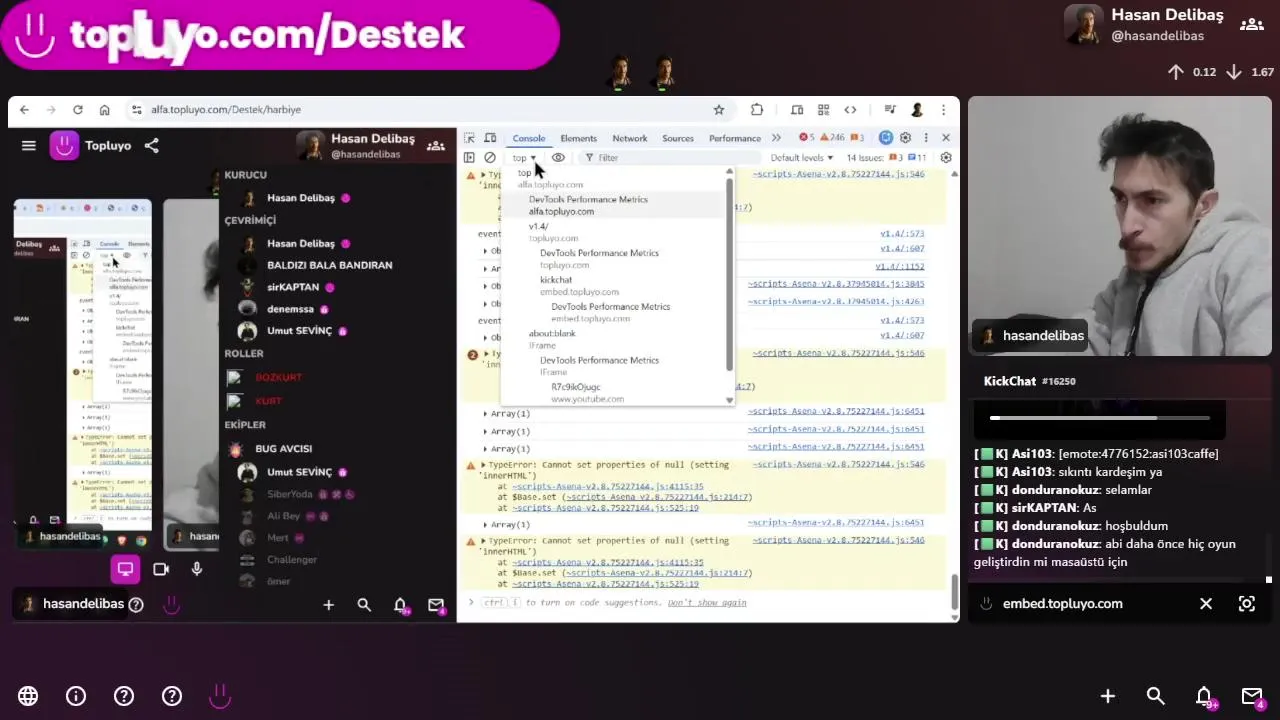Reload the browser page
The height and width of the screenshot is (720, 1280).
(x=77, y=110)
